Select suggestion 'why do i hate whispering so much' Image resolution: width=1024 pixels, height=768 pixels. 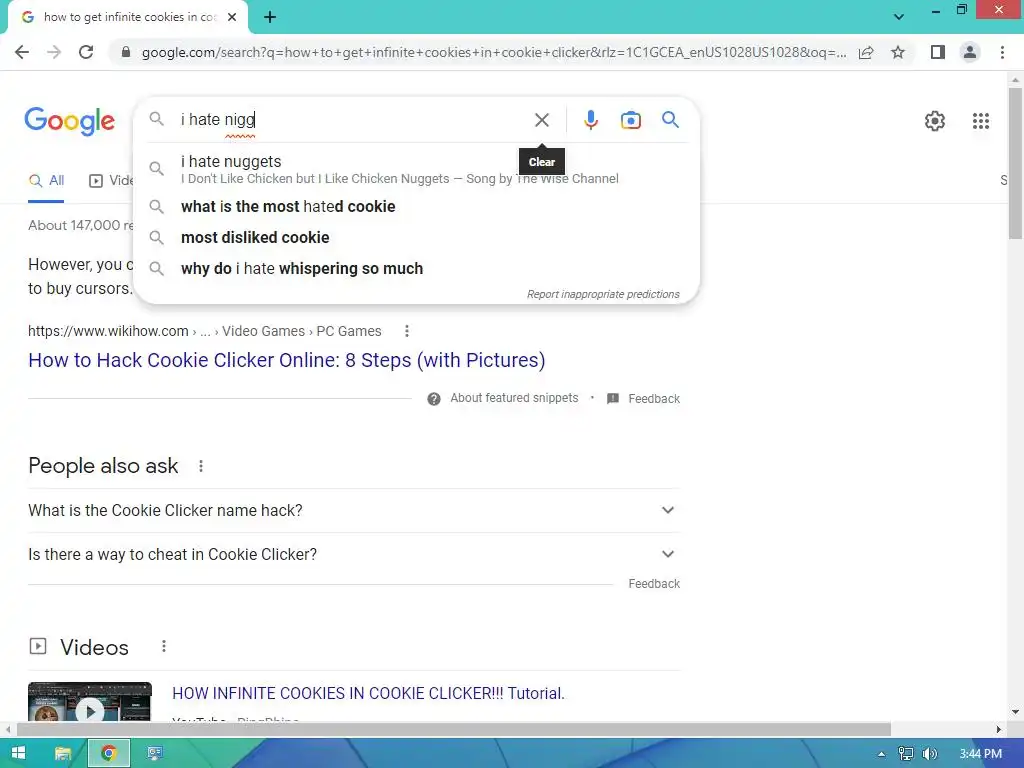(x=416, y=268)
